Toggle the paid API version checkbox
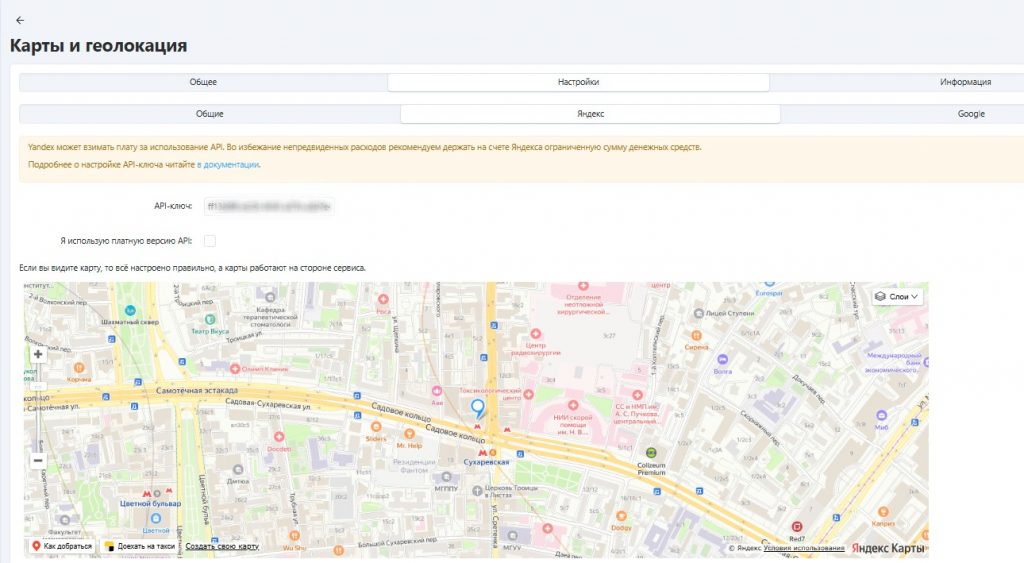Screen dimensions: 1024x563 pos(210,241)
